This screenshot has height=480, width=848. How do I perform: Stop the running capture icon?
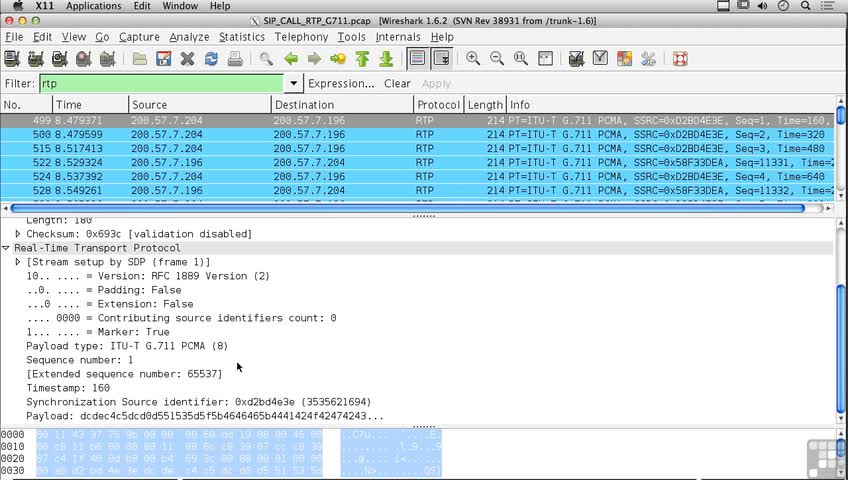tap(83, 58)
